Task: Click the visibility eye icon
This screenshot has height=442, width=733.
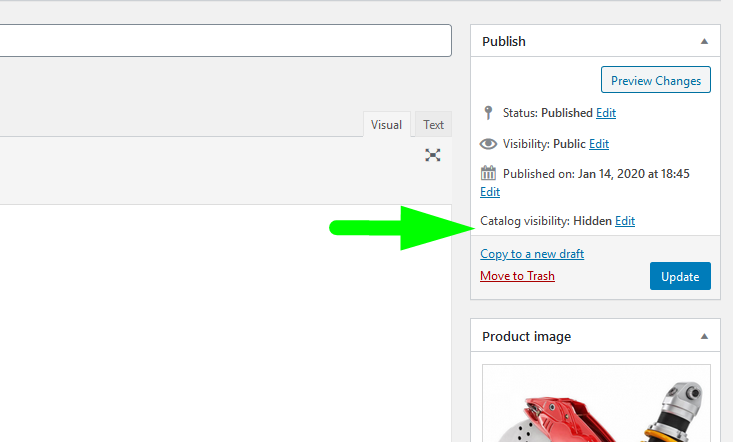Action: click(488, 144)
